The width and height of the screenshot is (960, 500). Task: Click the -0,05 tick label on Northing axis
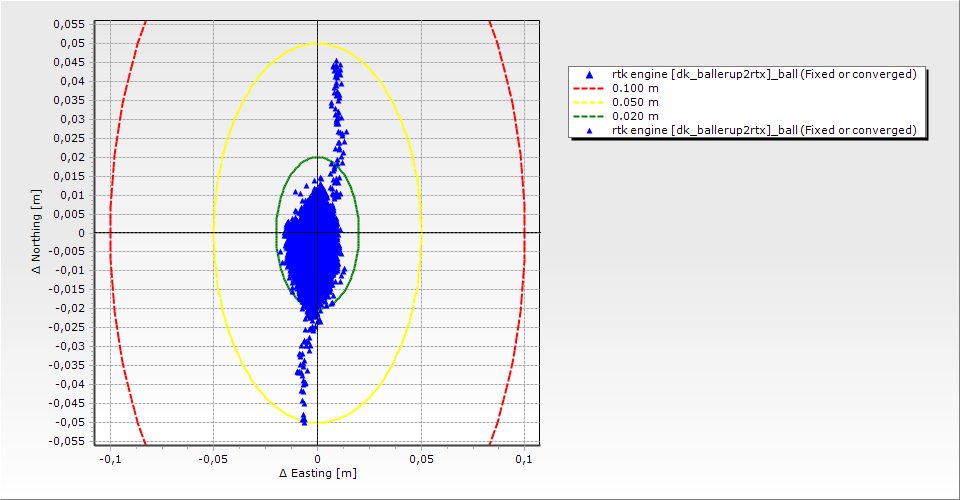click(70, 422)
